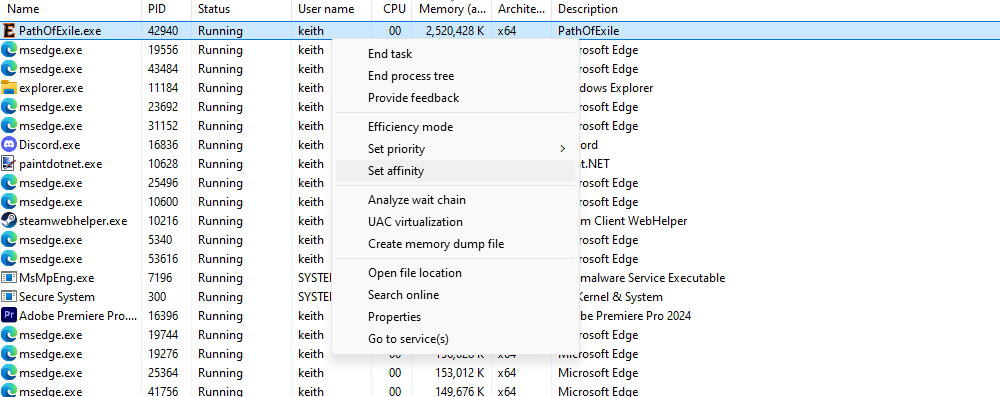Click x64 architecture in PathOfExile row

(506, 31)
